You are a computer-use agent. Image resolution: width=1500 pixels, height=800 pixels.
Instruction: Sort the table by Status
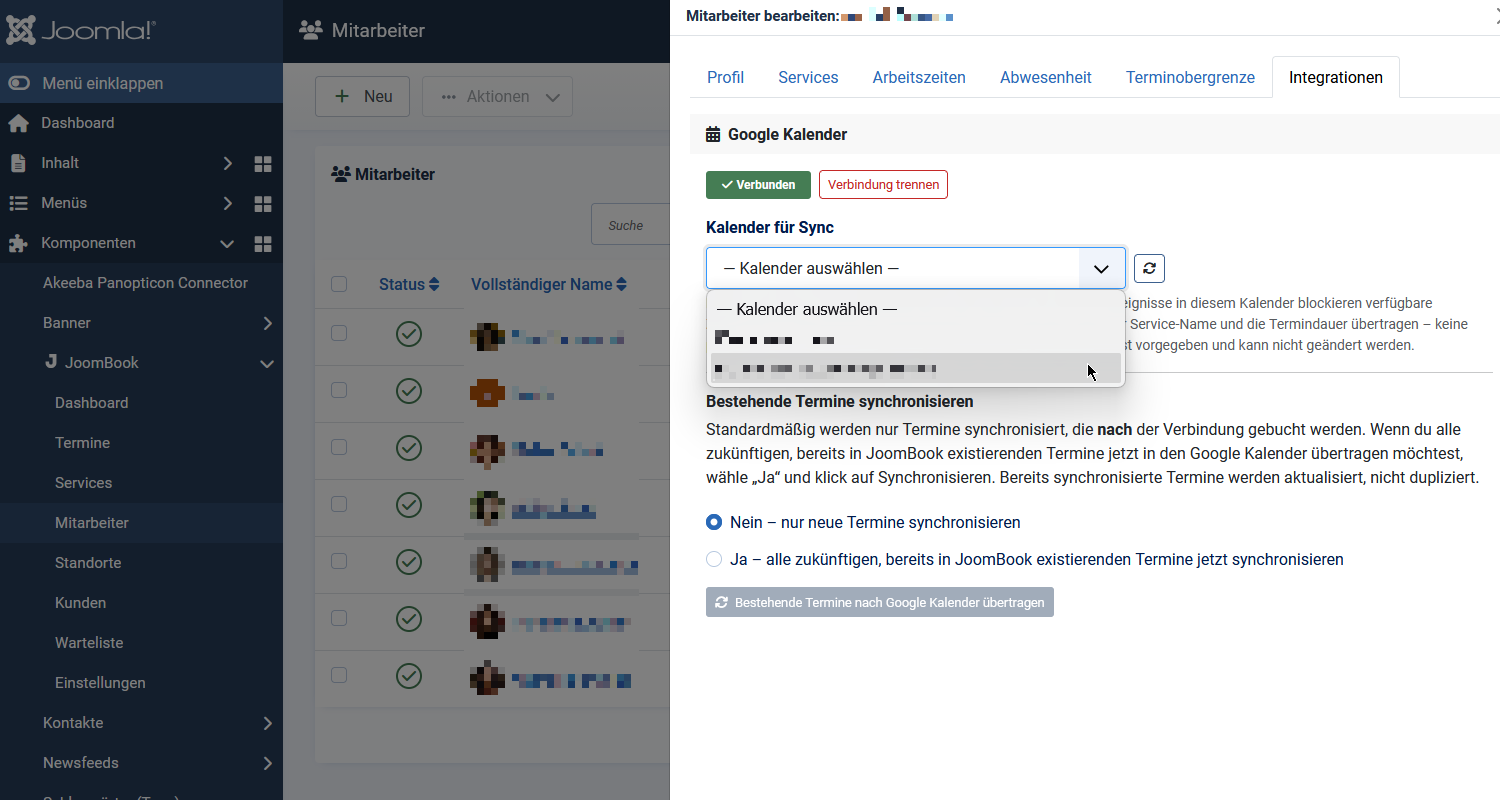tap(409, 284)
